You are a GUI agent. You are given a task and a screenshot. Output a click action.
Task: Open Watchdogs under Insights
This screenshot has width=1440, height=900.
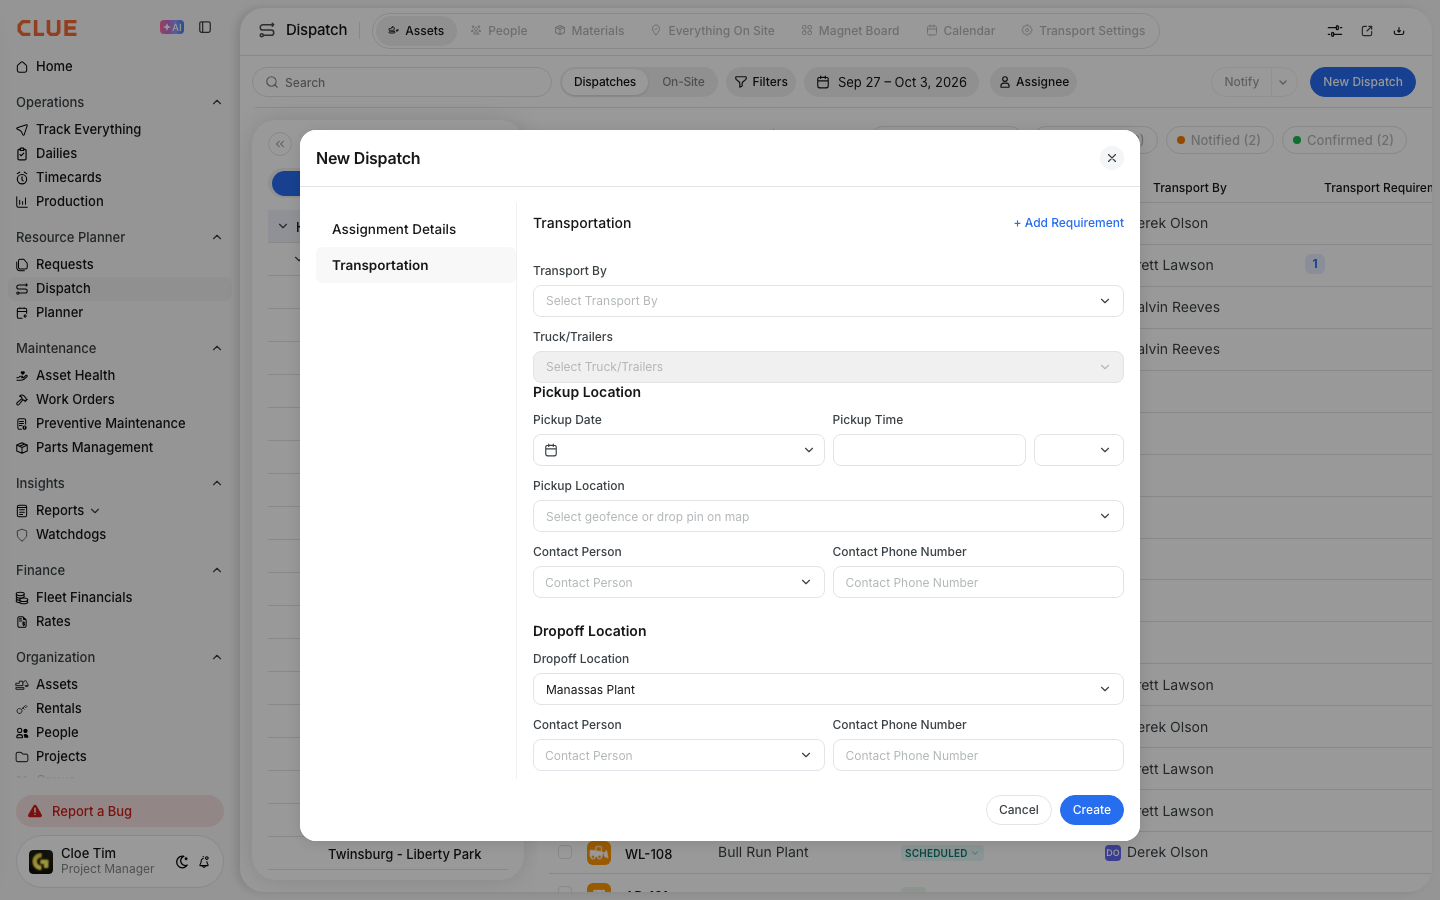[x=70, y=534]
